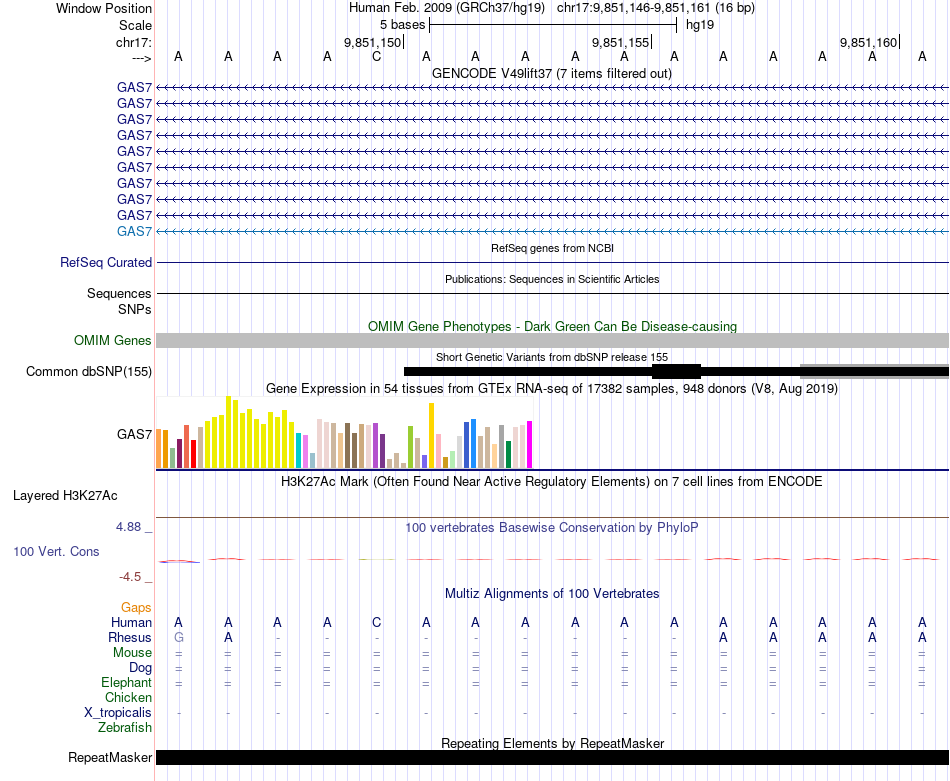Click the RepeatMasker track label
Image resolution: width=950 pixels, height=781 pixels.
[x=110, y=757]
